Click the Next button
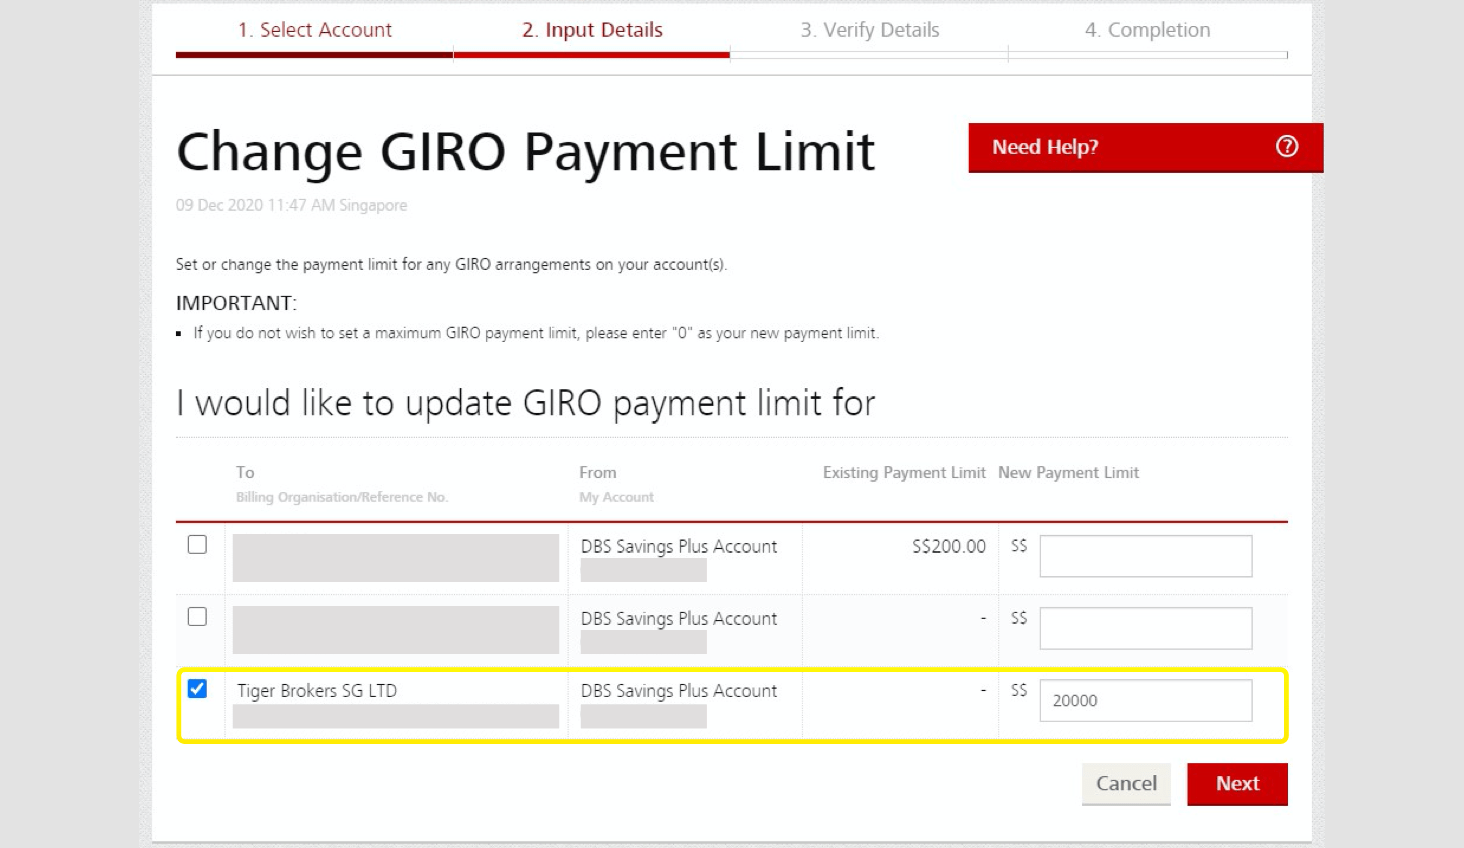1464x848 pixels. pos(1237,784)
